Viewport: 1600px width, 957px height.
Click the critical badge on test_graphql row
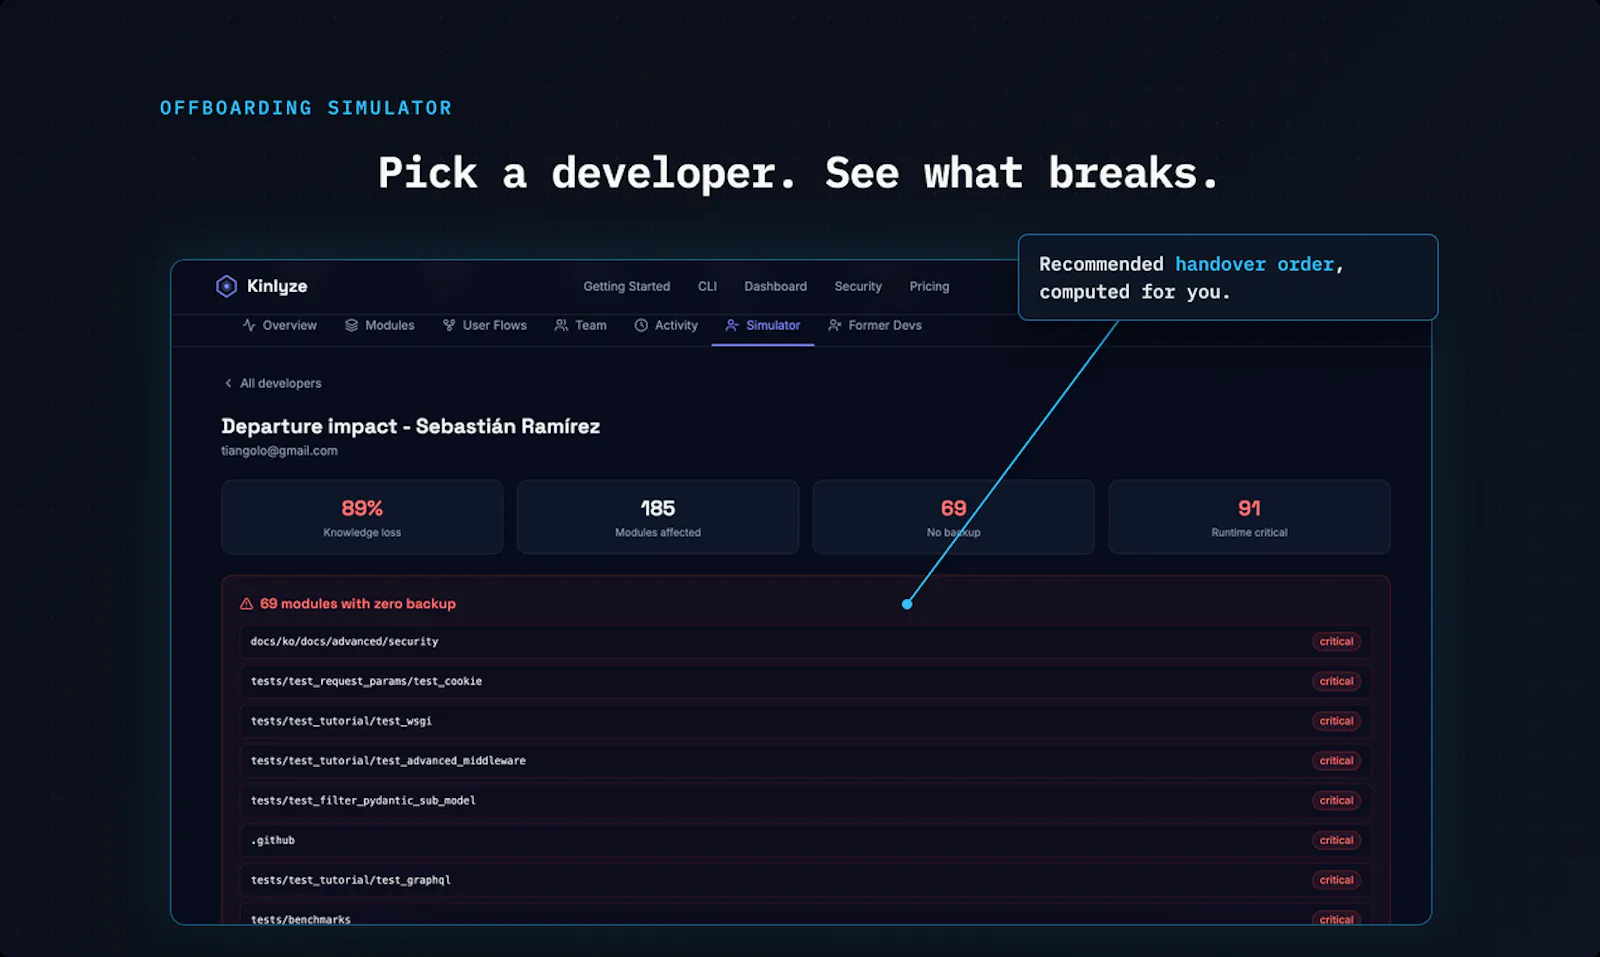(x=1336, y=880)
